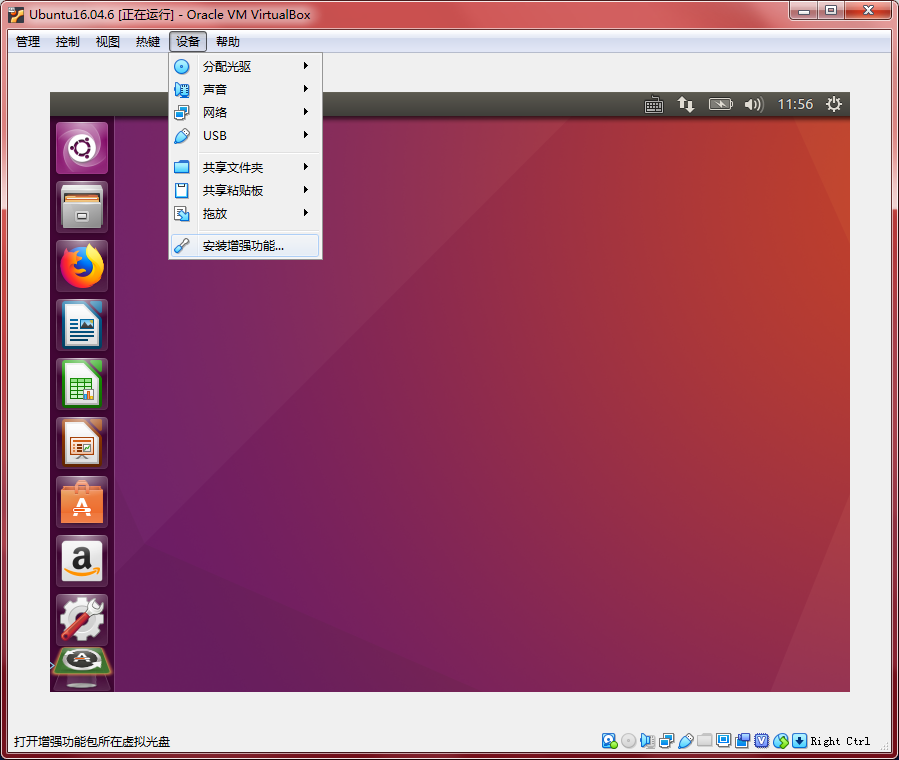
Task: Open the 热键 hotkey menu
Action: pyautogui.click(x=147, y=42)
